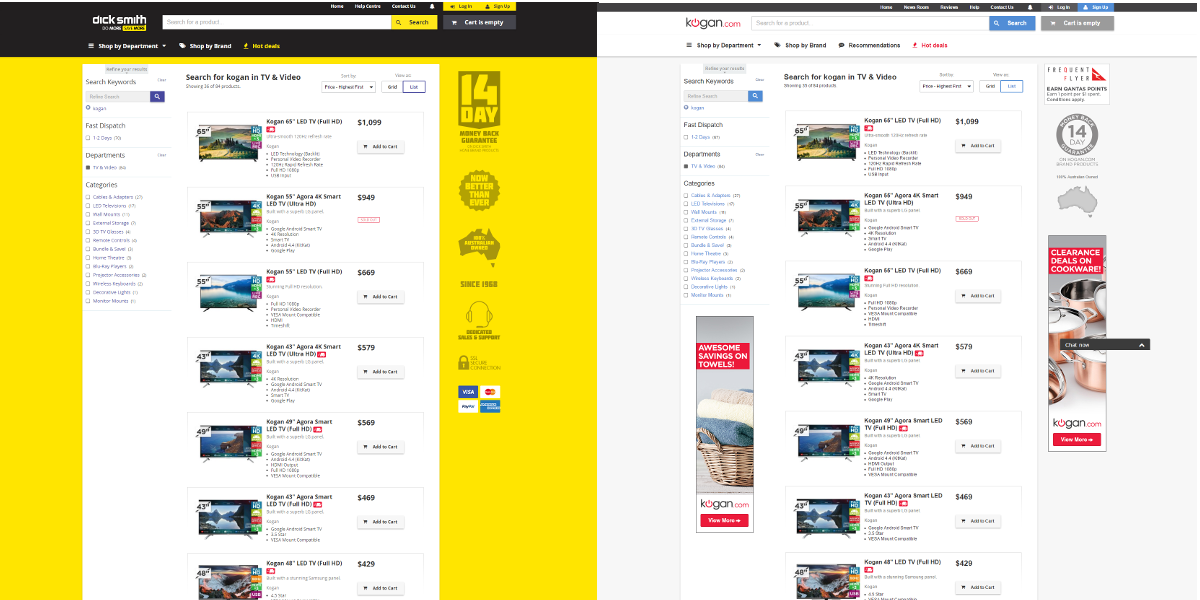Click the grey Australia map icon on Kogan

(1077, 200)
